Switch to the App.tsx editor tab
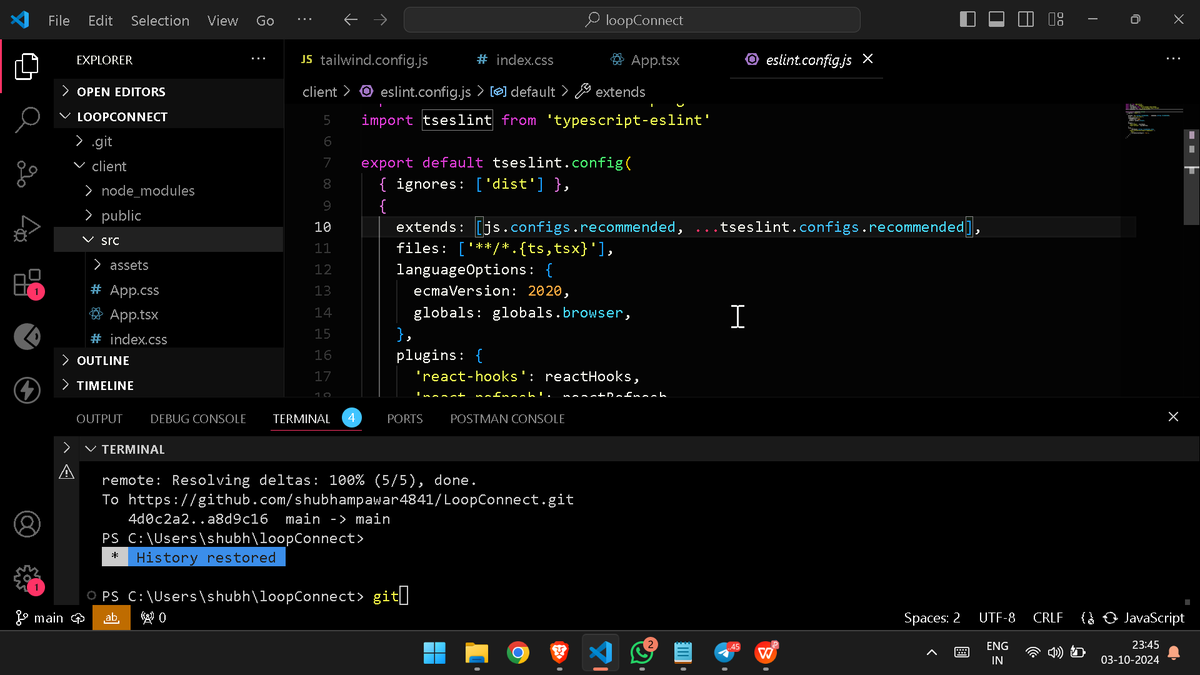 tap(646, 60)
